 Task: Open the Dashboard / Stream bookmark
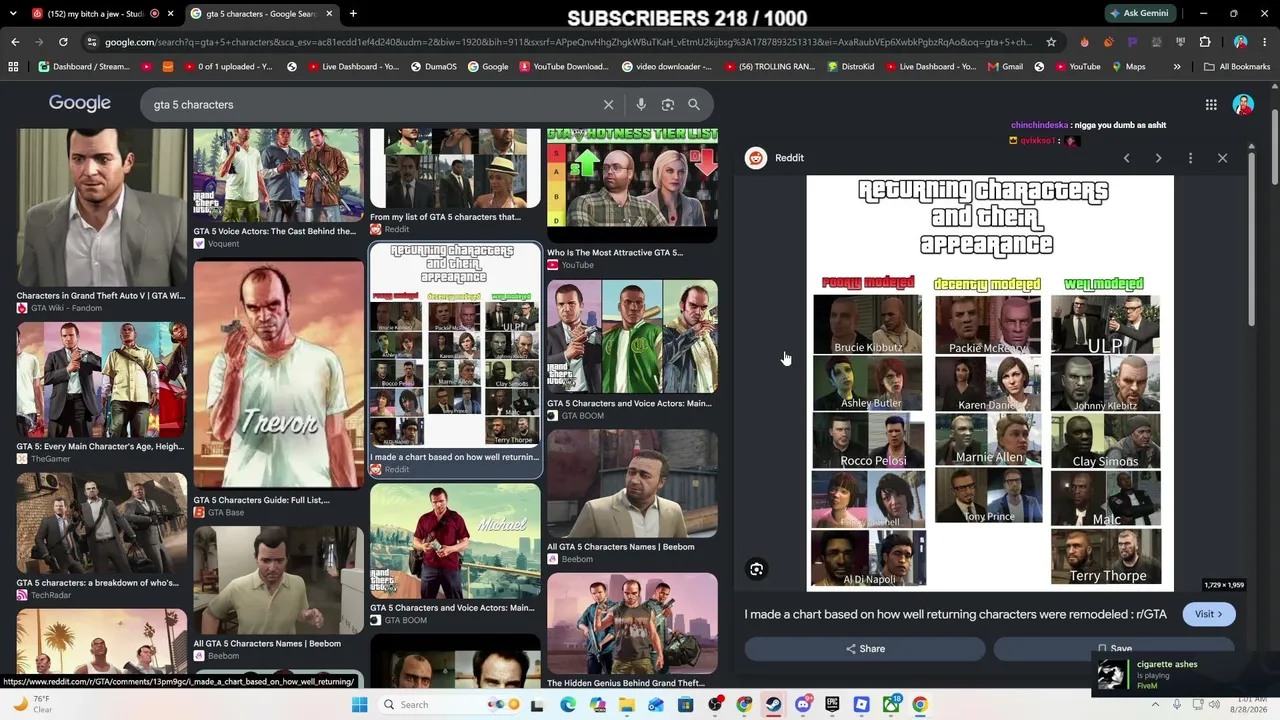click(x=84, y=67)
